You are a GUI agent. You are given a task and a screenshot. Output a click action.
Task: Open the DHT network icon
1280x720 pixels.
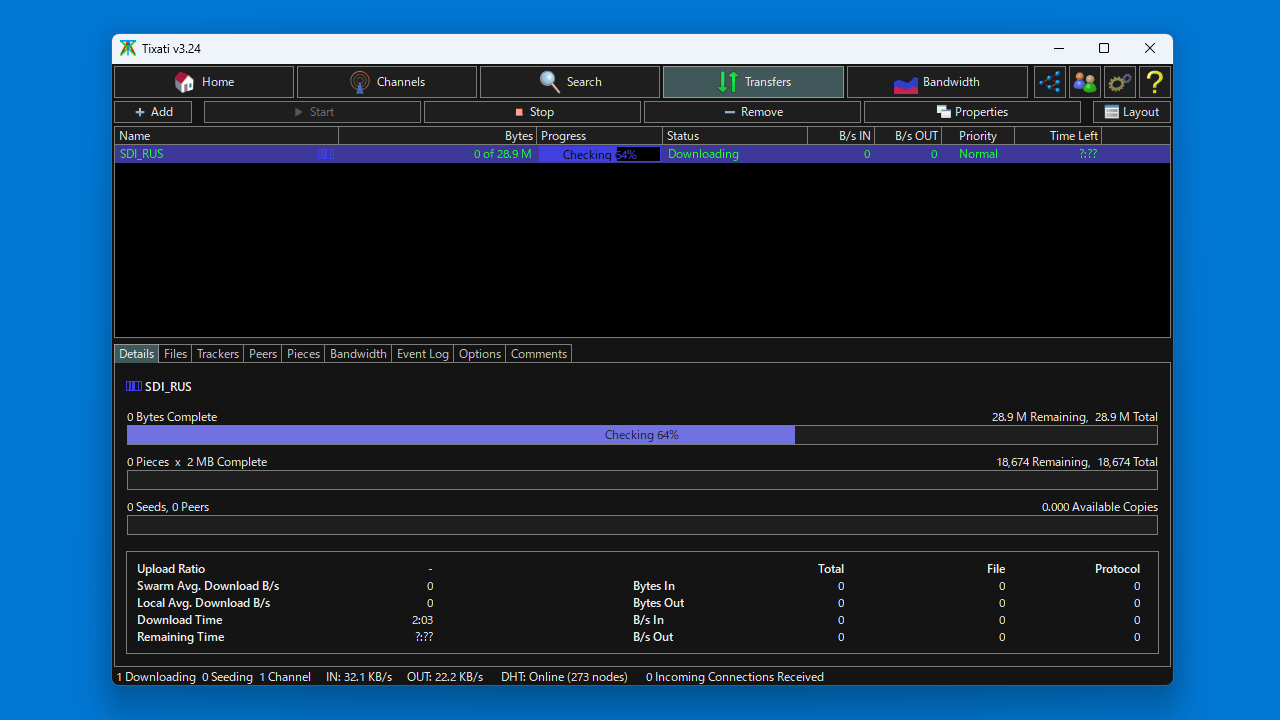[1050, 82]
